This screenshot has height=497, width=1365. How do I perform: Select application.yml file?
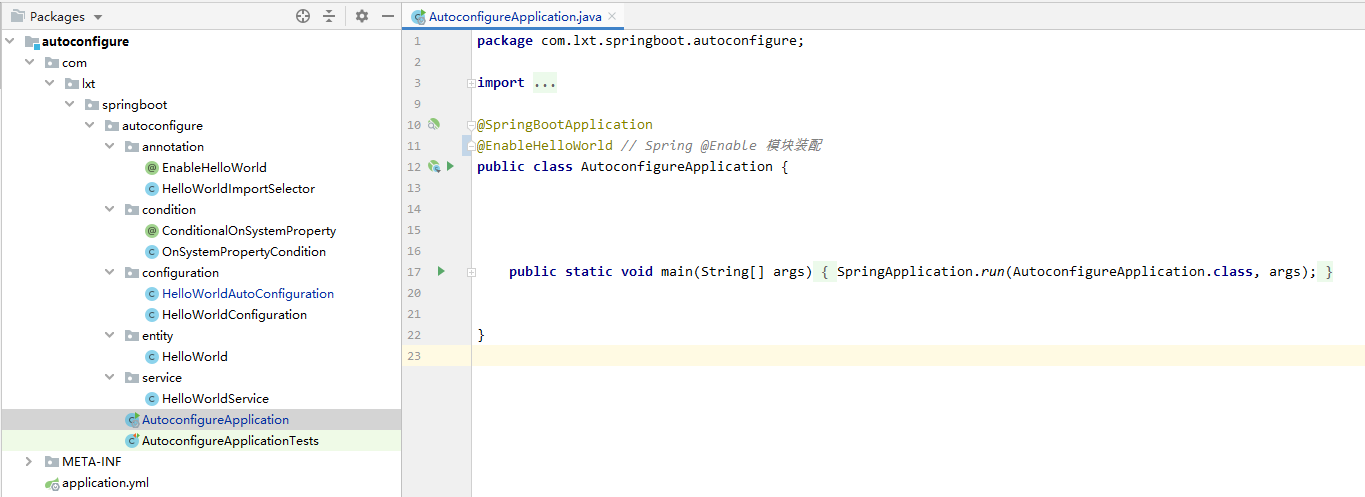tap(105, 482)
